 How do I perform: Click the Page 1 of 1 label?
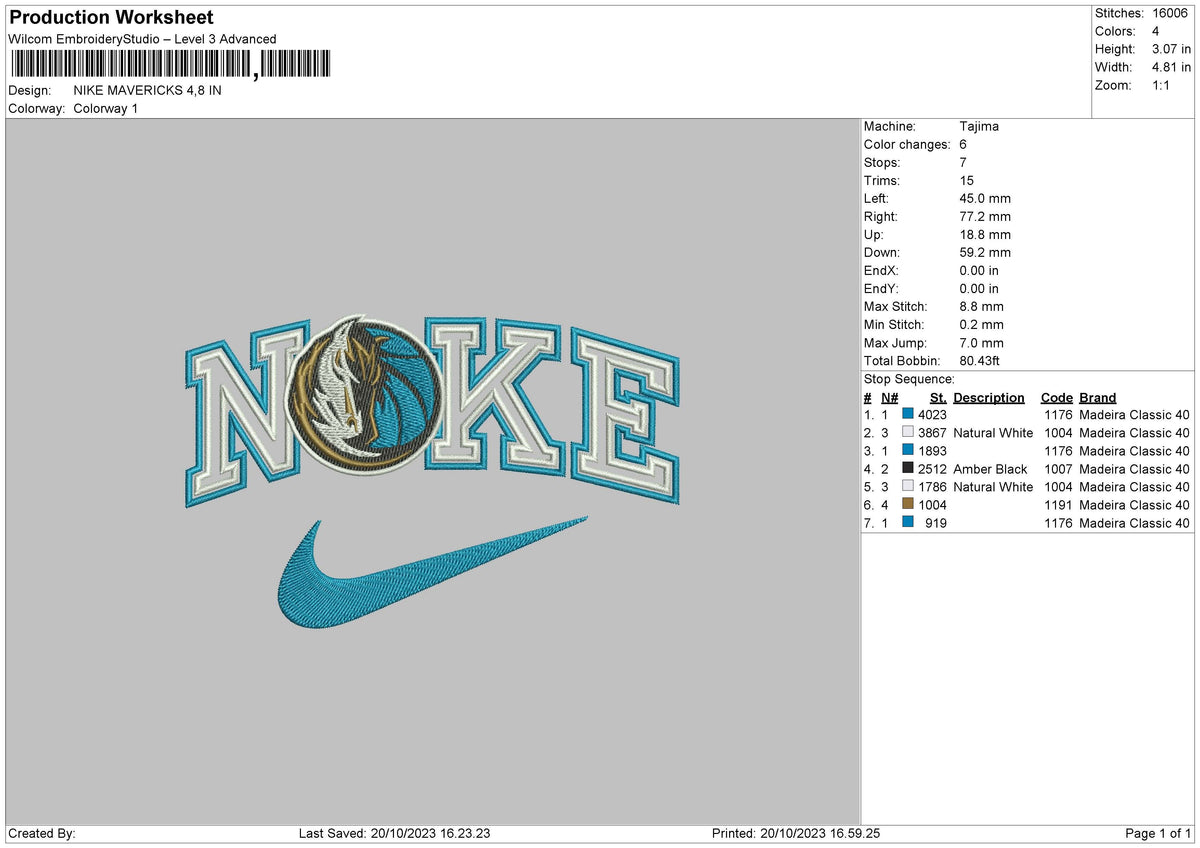click(1159, 833)
